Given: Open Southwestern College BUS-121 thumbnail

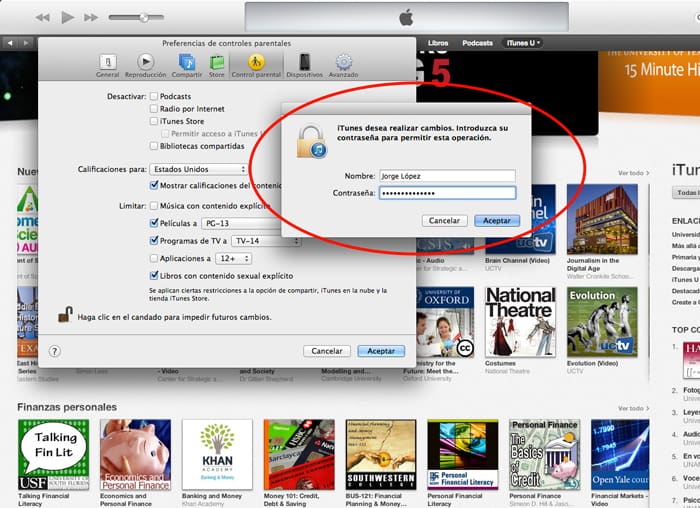Looking at the screenshot, I should point(381,454).
